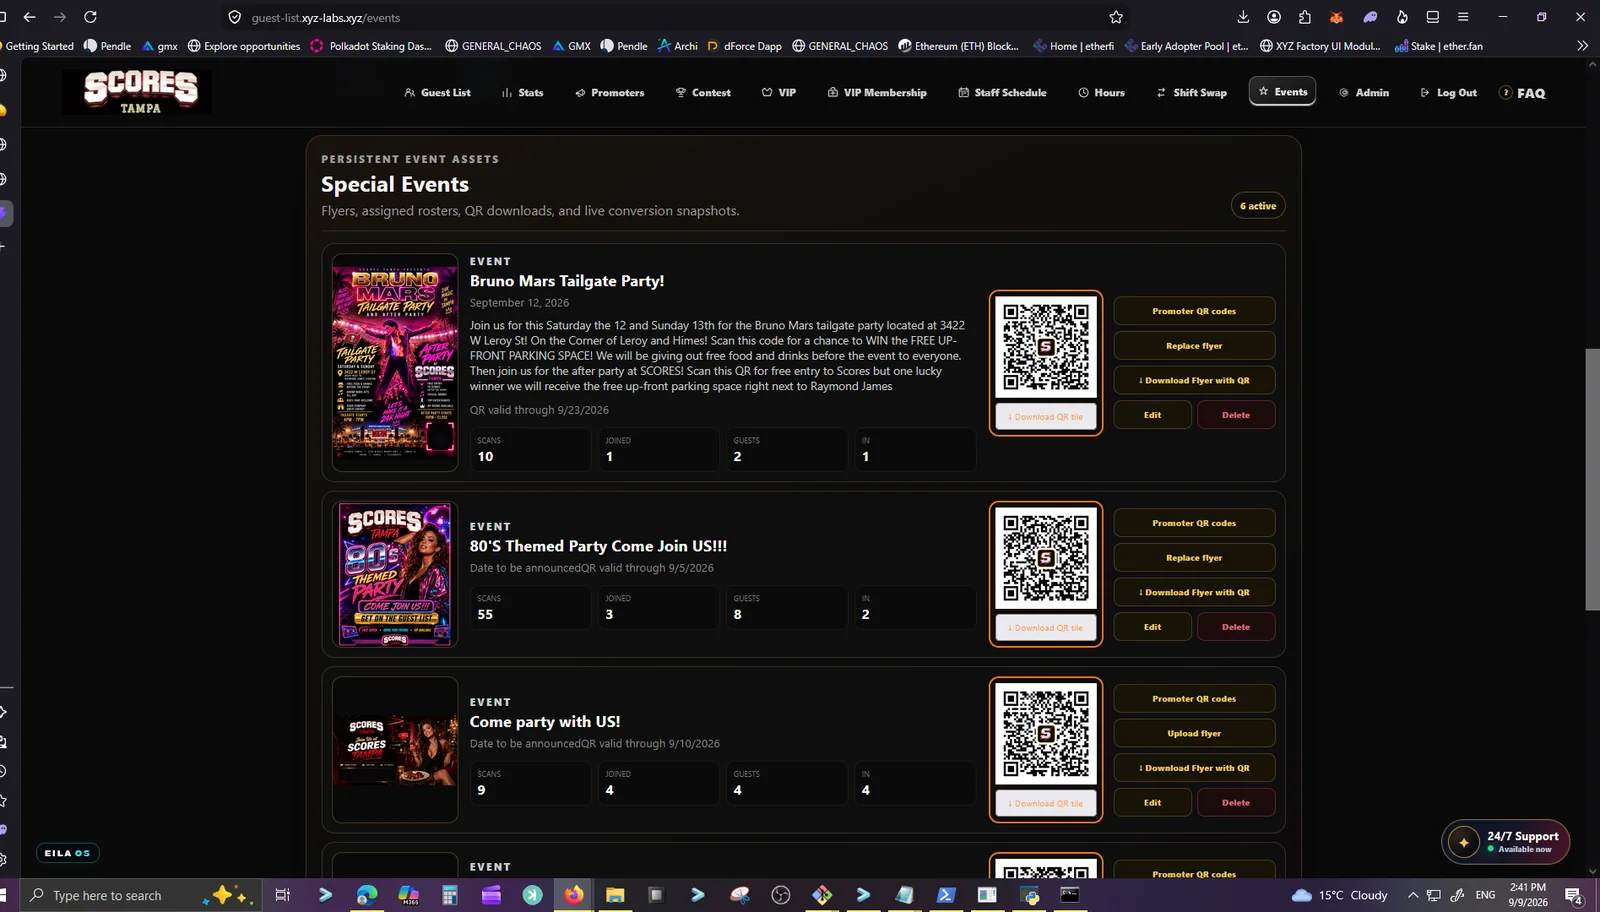This screenshot has height=912, width=1600.
Task: Download Flyer with QR for Bruno Mars event
Action: click(1194, 380)
